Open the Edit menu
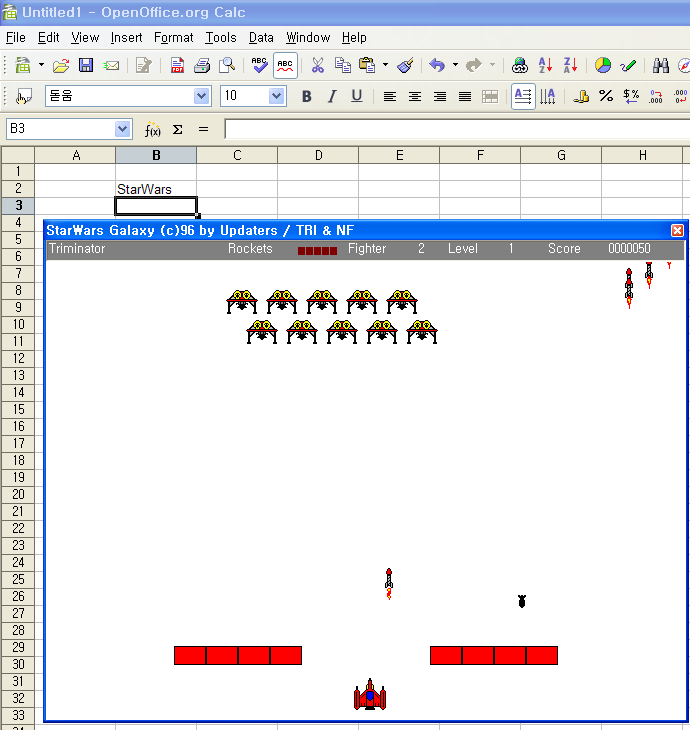 tap(48, 38)
